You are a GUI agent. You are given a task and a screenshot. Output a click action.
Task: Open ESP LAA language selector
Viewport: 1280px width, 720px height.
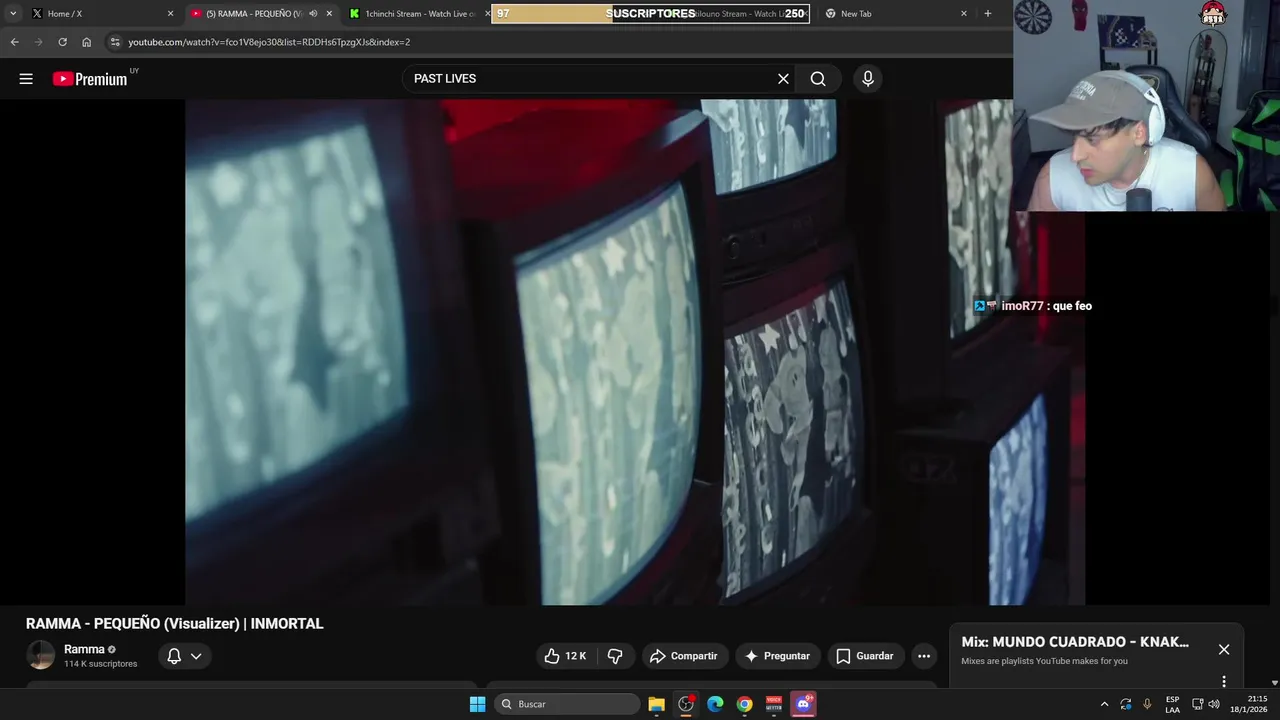click(x=1172, y=704)
